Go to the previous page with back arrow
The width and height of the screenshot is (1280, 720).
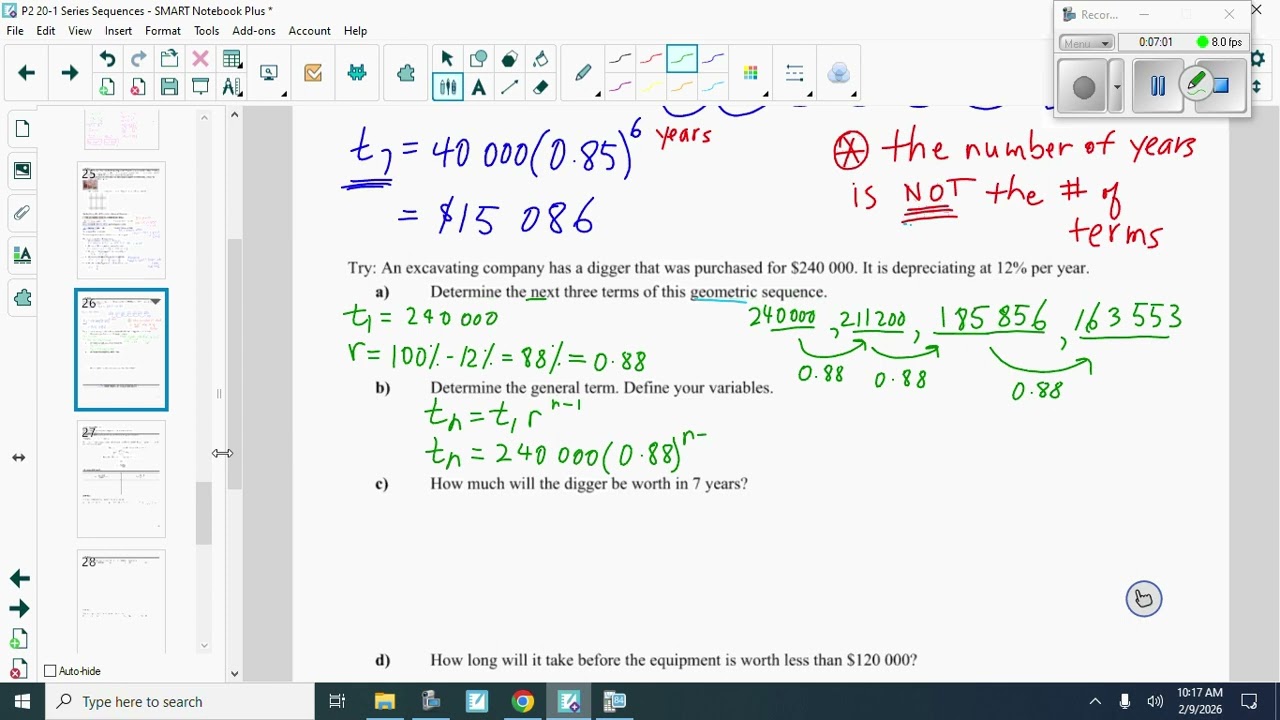[x=27, y=73]
